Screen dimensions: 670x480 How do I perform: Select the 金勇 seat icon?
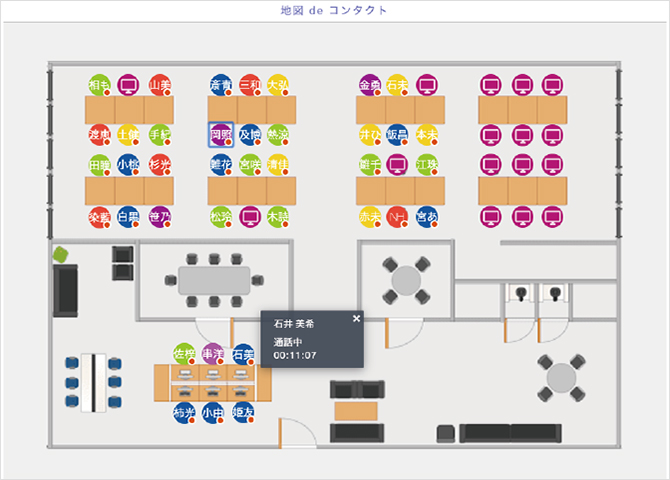point(370,85)
